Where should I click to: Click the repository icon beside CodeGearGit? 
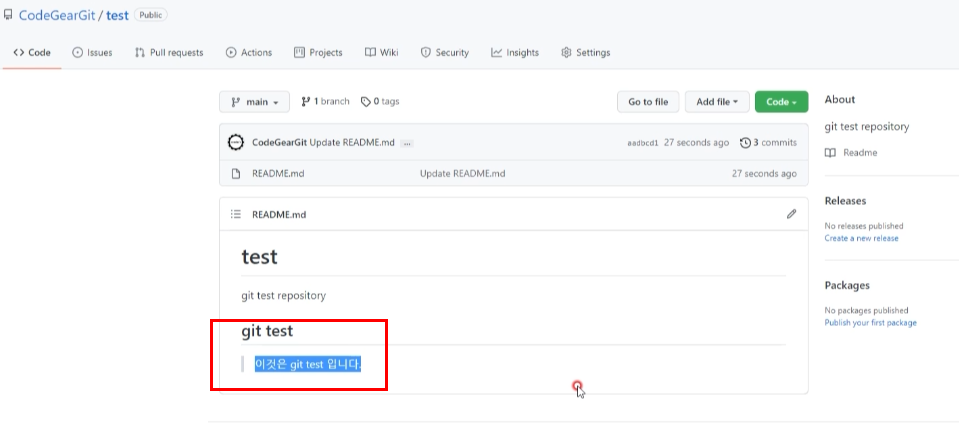pyautogui.click(x=8, y=15)
